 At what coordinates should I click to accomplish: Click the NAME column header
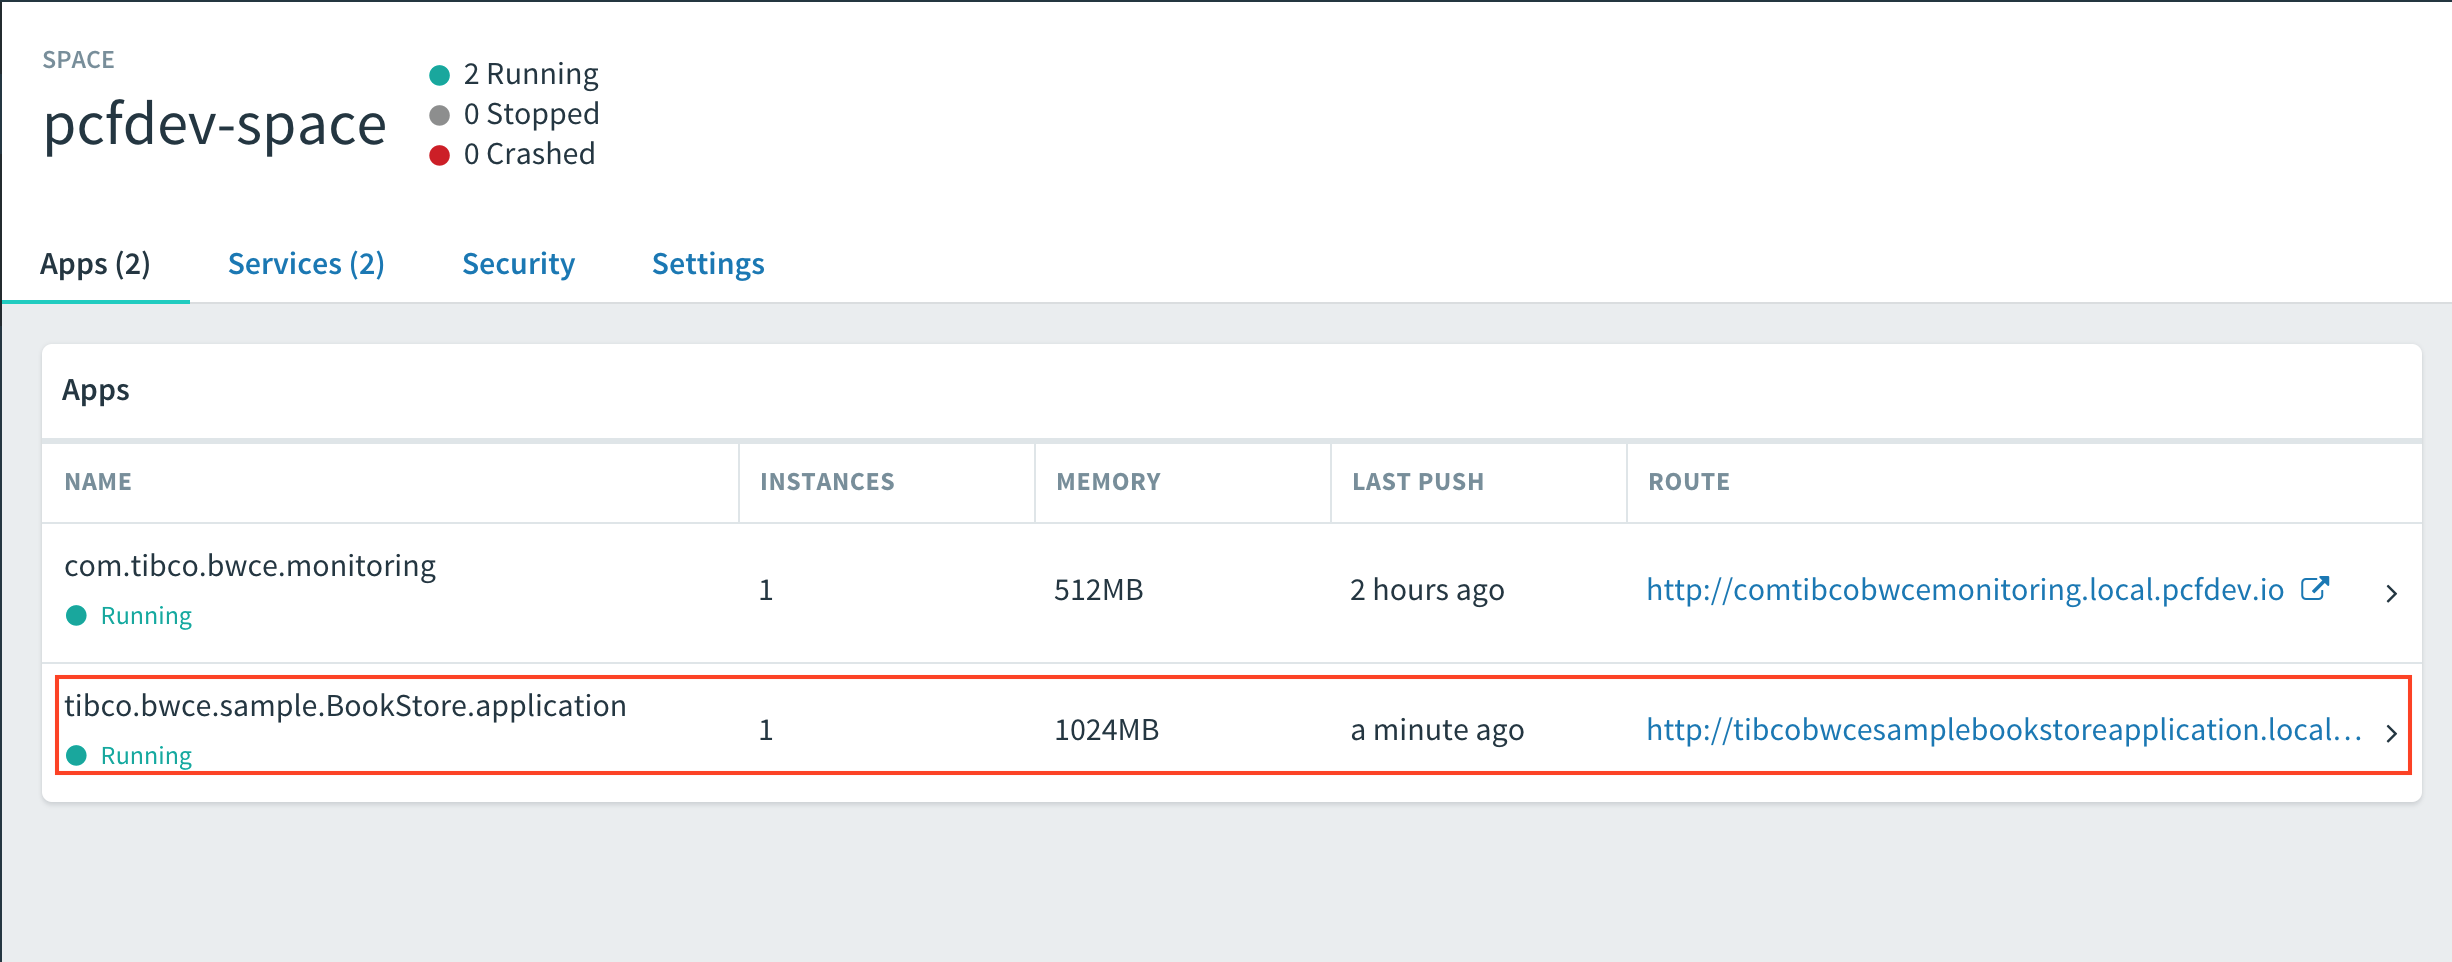tap(98, 482)
